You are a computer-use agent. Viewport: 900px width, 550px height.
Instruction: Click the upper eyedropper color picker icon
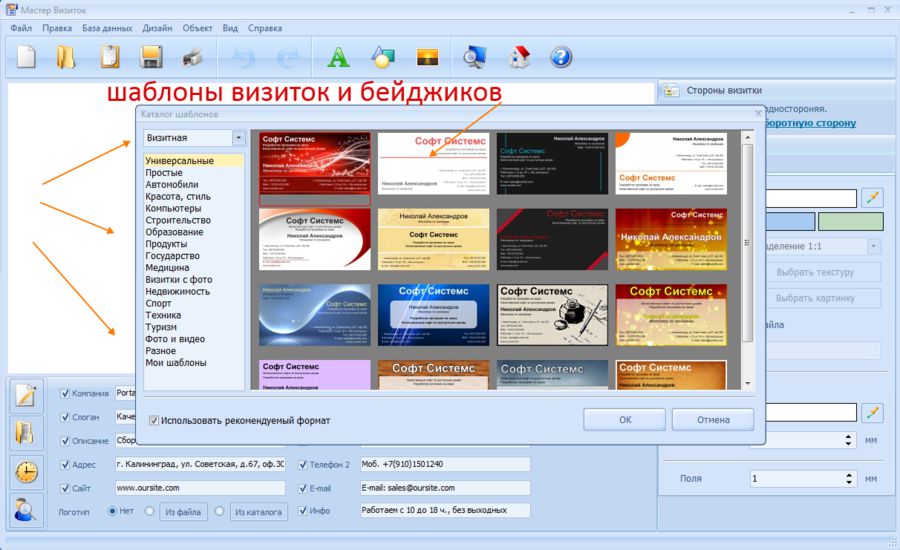pyautogui.click(x=872, y=198)
